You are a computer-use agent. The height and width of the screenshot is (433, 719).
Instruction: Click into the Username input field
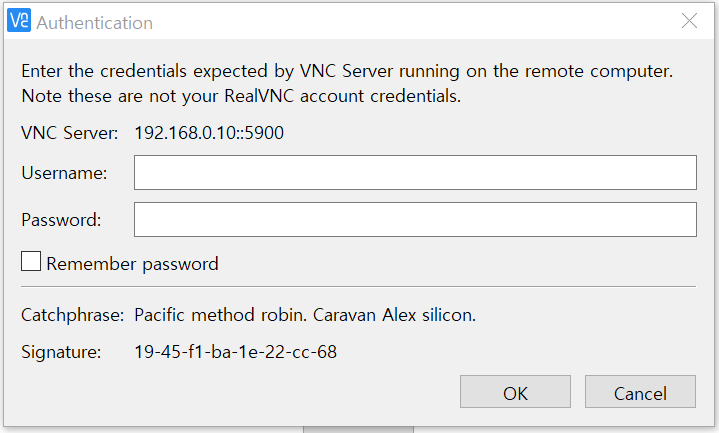(x=415, y=172)
